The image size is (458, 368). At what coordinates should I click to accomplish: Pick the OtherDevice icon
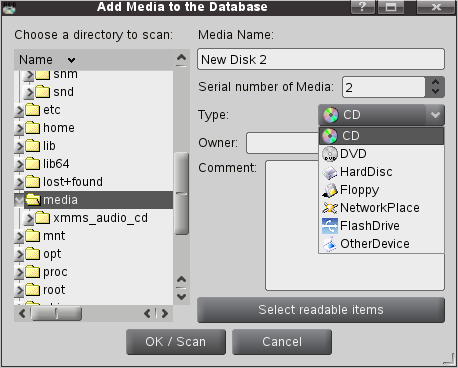(x=330, y=244)
